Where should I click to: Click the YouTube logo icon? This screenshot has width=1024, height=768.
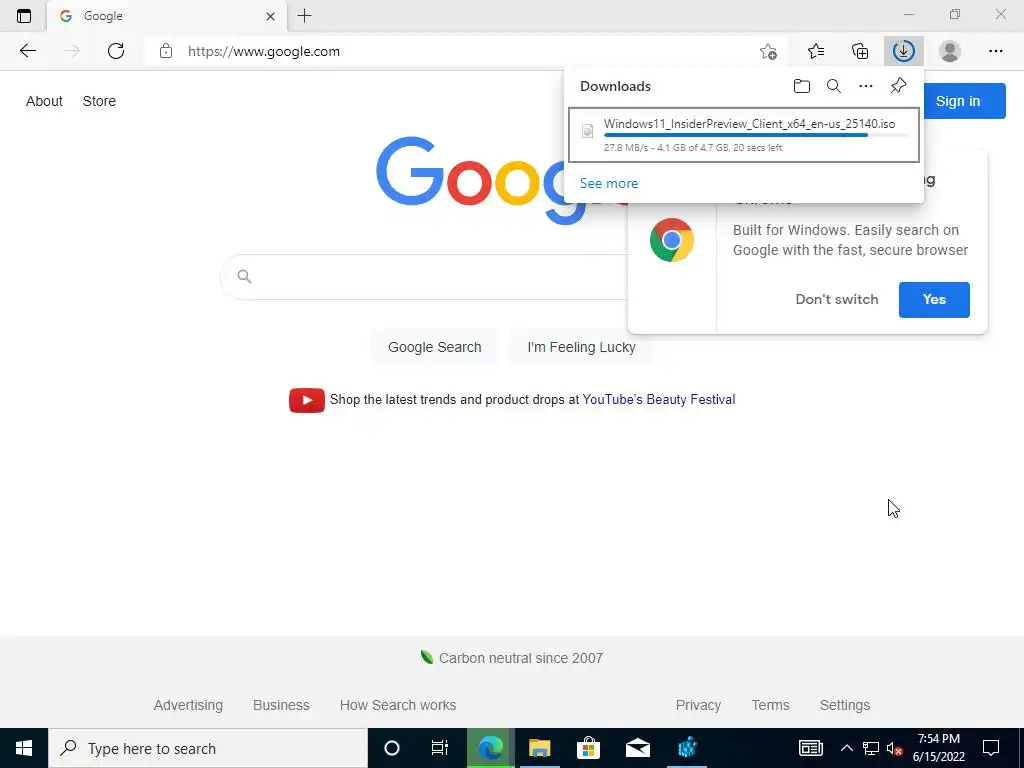307,400
